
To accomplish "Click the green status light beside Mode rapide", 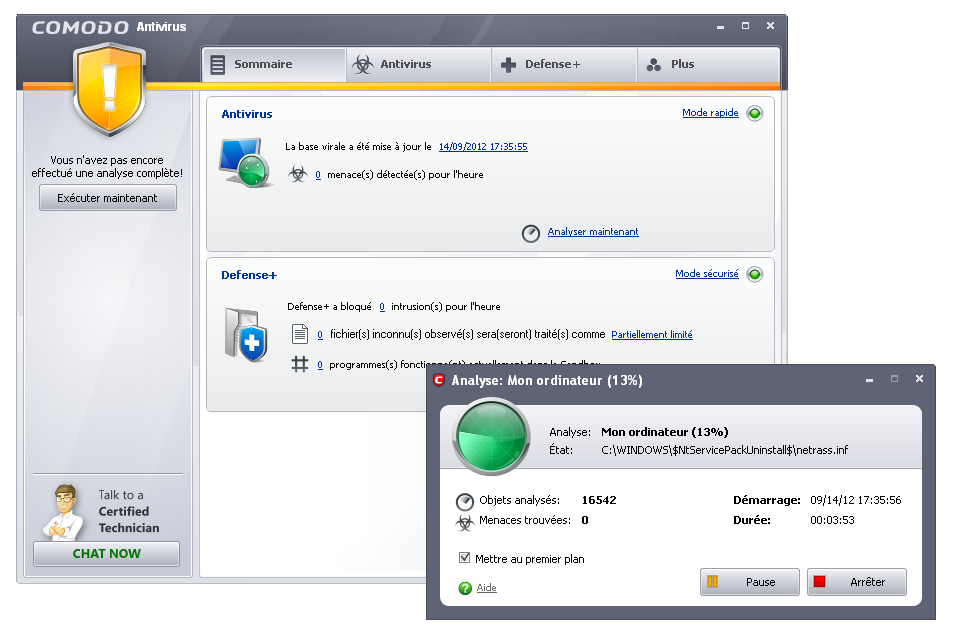I will 755,113.
